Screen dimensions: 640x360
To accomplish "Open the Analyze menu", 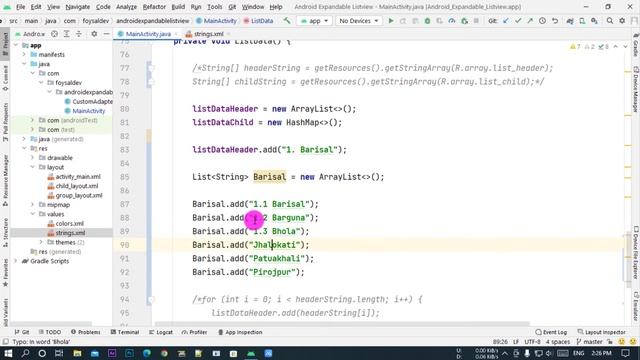I will coord(126,7).
